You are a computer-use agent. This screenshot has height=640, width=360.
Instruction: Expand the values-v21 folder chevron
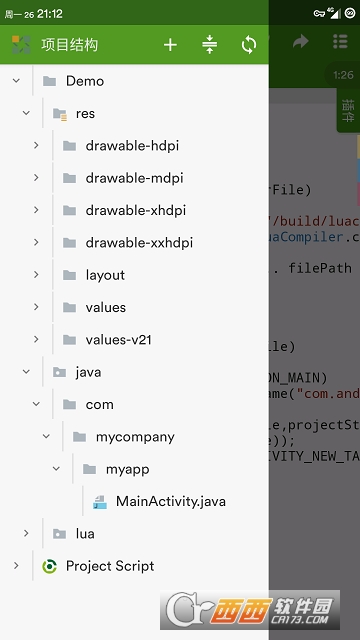[36, 339]
